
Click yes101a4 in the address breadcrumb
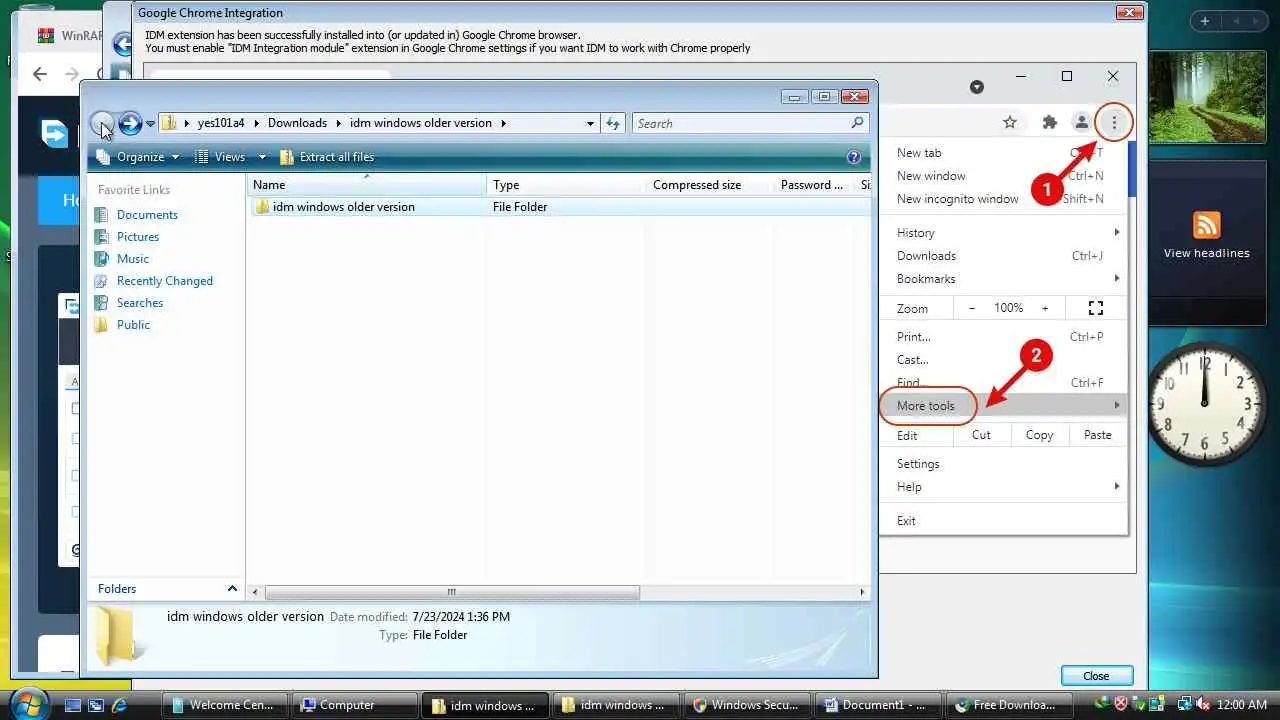point(221,123)
